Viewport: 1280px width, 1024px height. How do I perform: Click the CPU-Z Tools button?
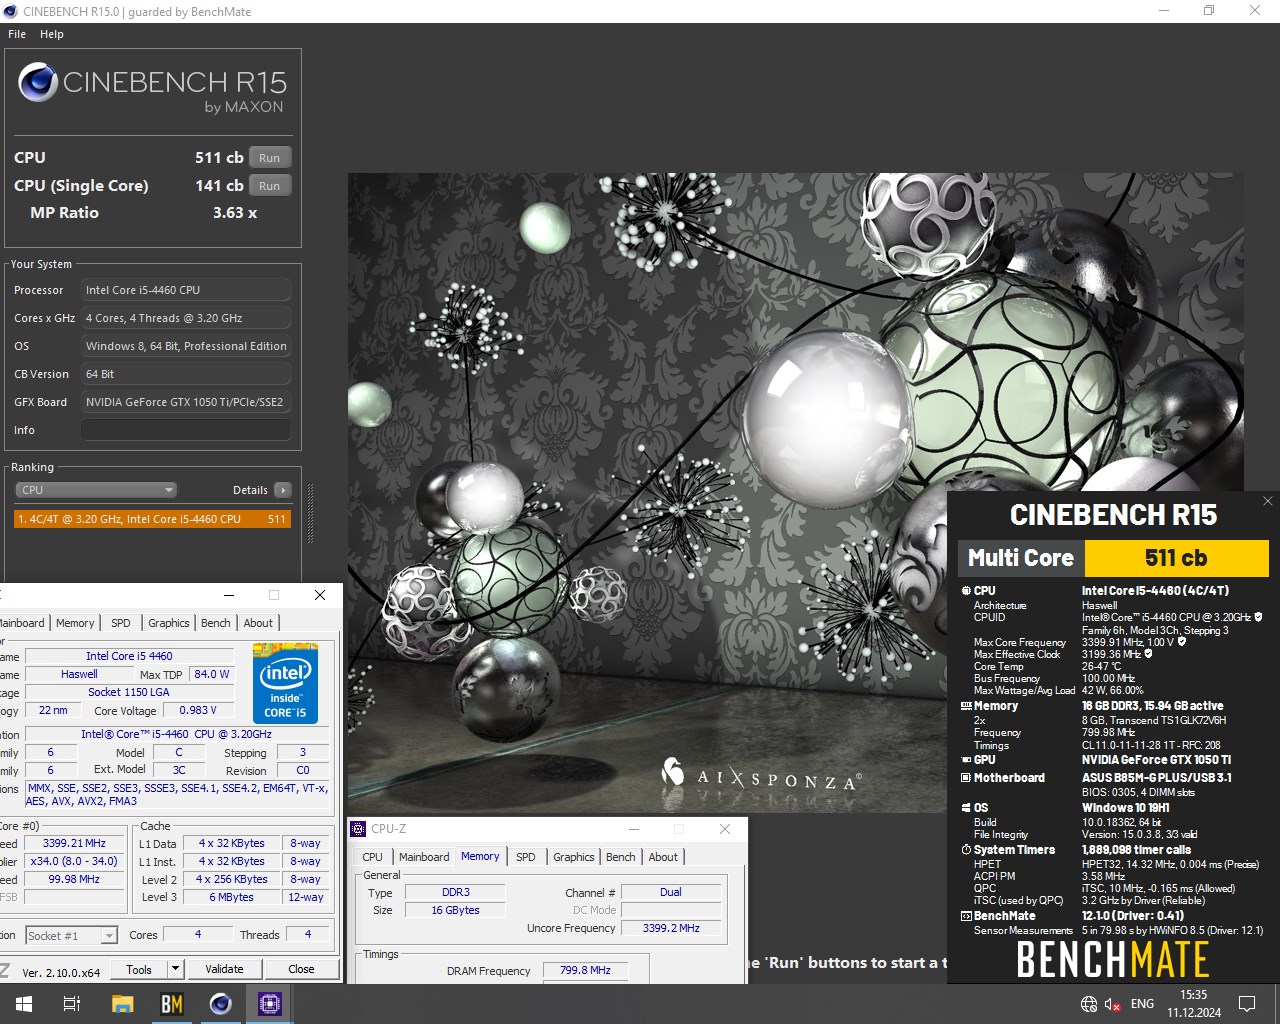(x=139, y=969)
